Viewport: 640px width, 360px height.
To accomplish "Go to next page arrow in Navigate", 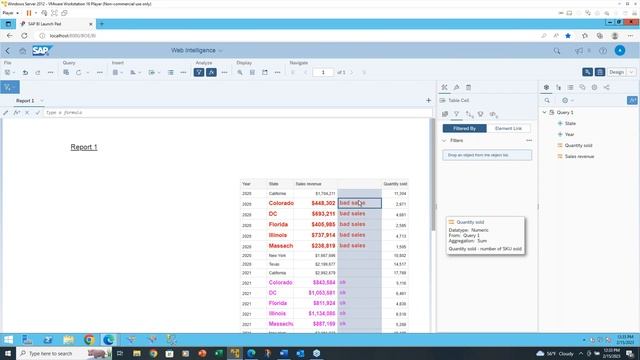I will 352,73.
